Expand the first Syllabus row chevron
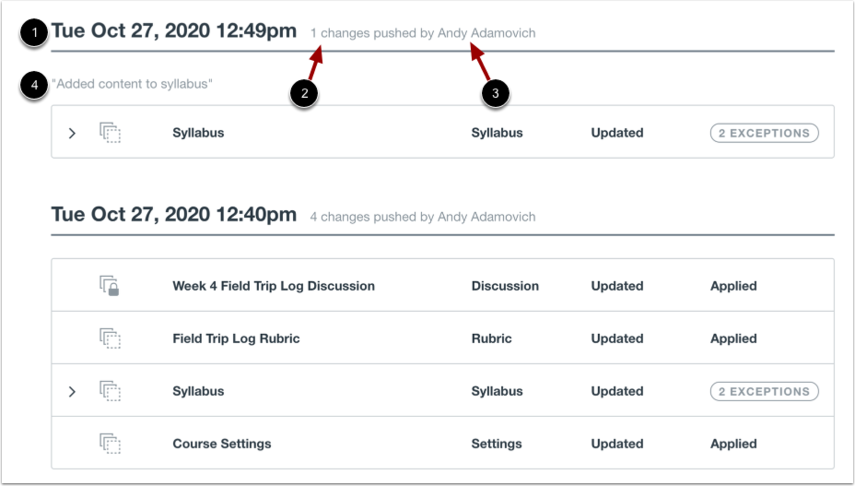 coord(72,133)
